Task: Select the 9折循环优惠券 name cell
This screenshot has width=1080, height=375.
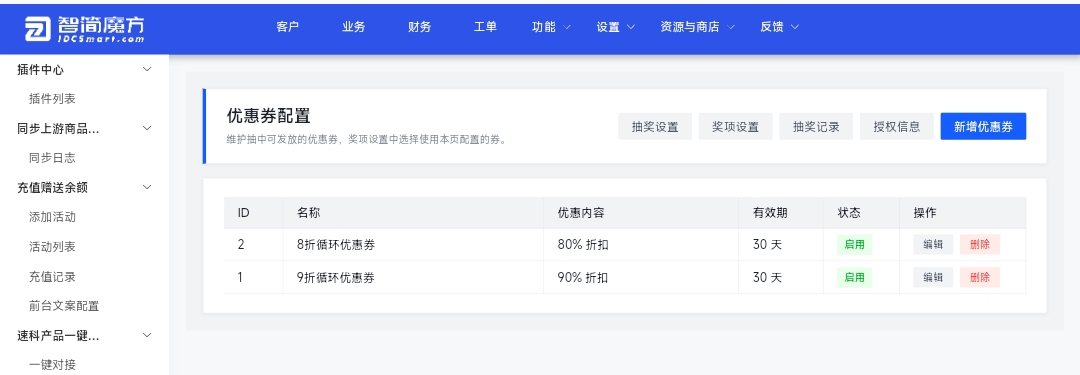Action: [413, 277]
